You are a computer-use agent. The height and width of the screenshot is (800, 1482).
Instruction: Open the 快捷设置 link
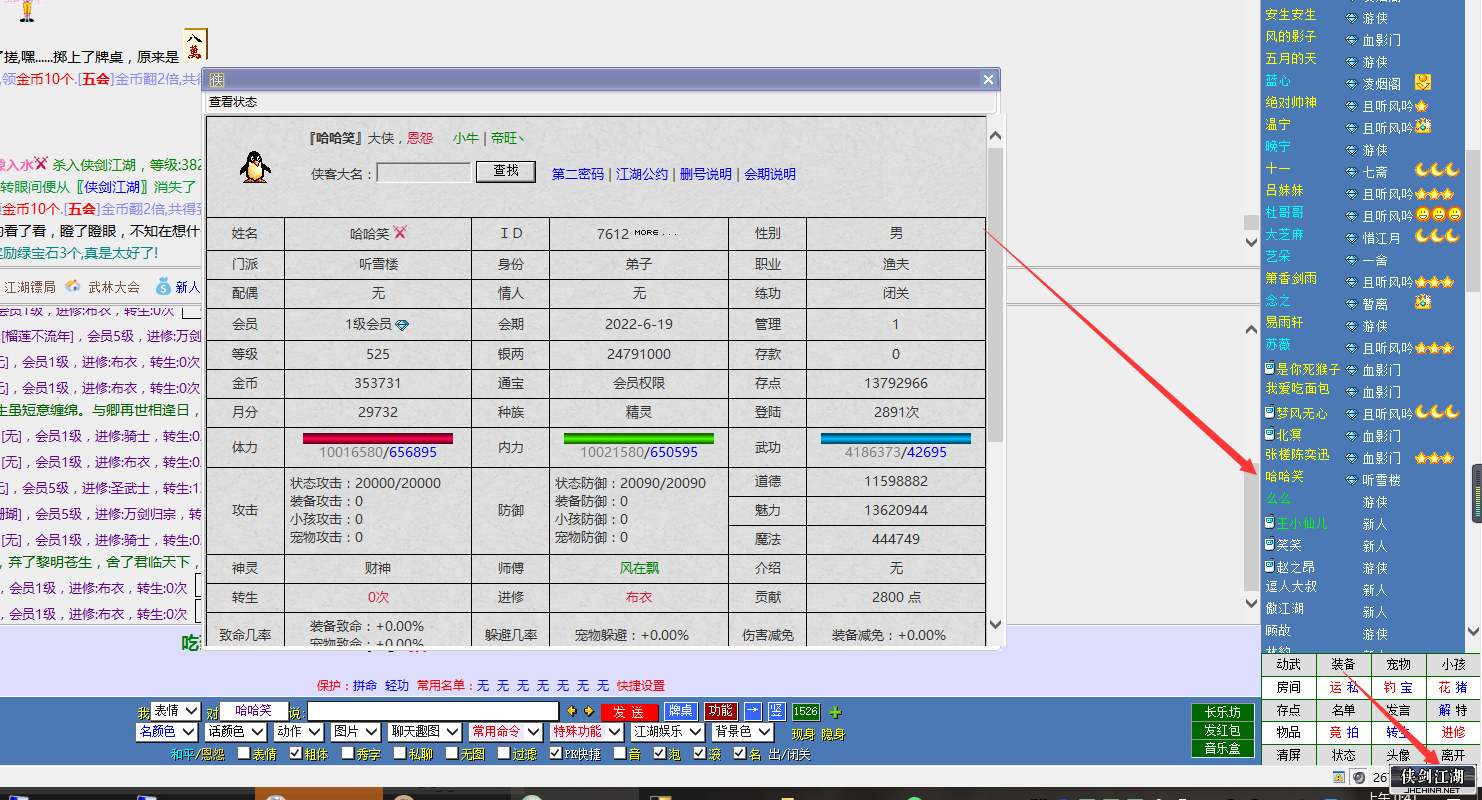click(x=641, y=686)
